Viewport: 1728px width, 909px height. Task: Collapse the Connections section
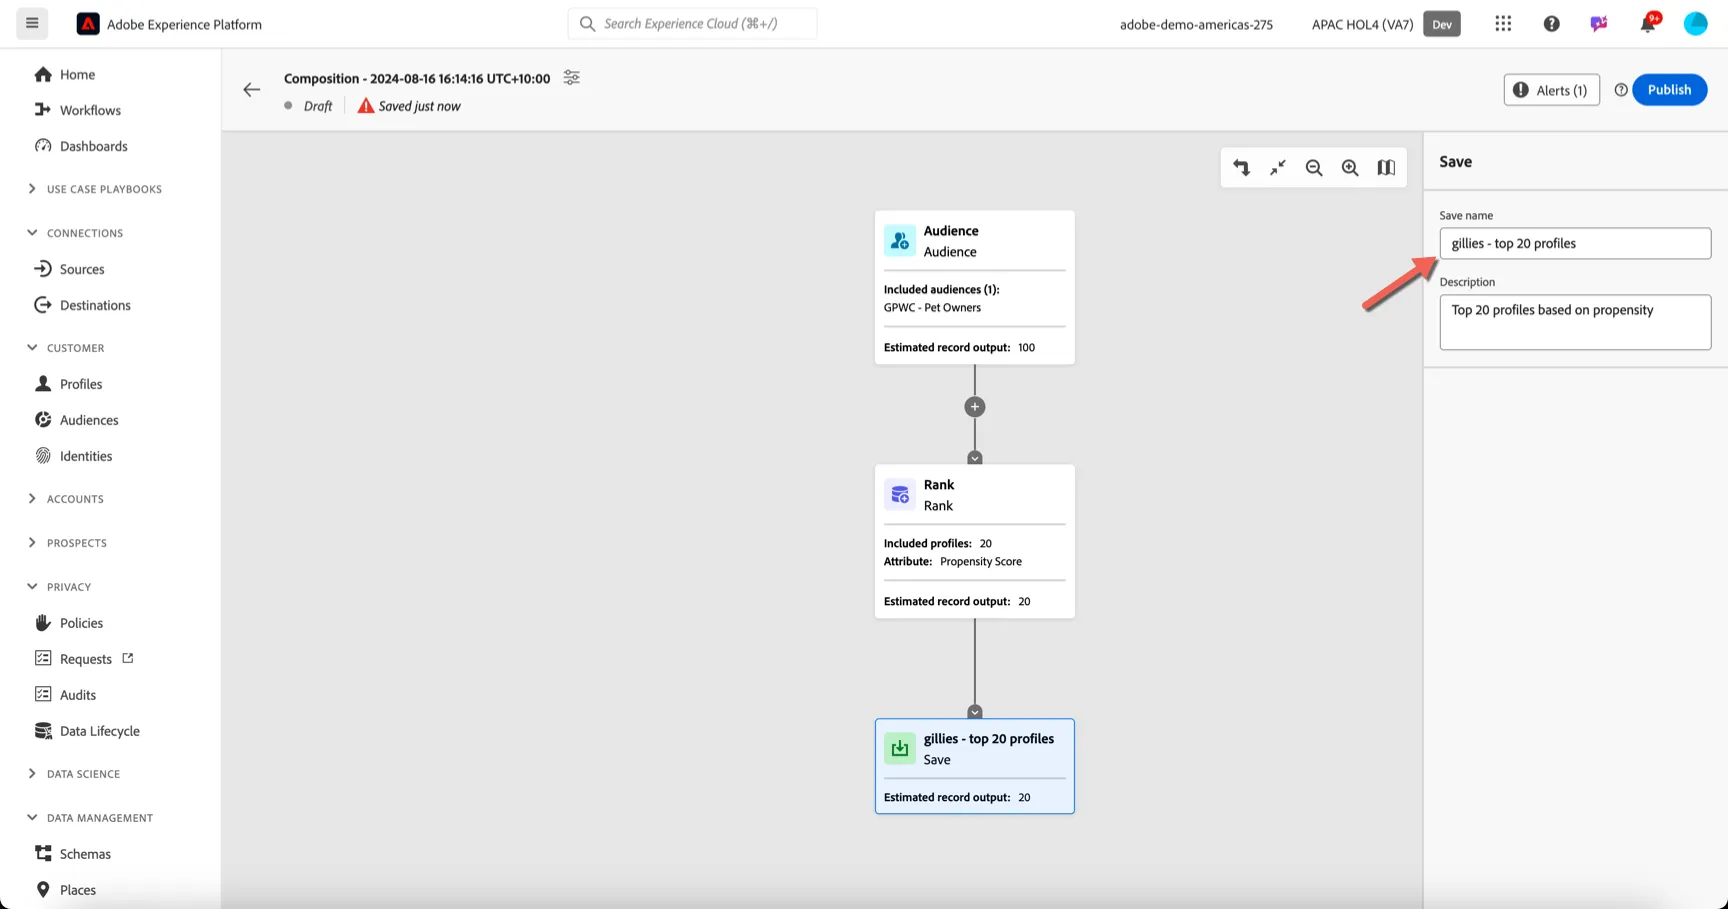(x=32, y=233)
